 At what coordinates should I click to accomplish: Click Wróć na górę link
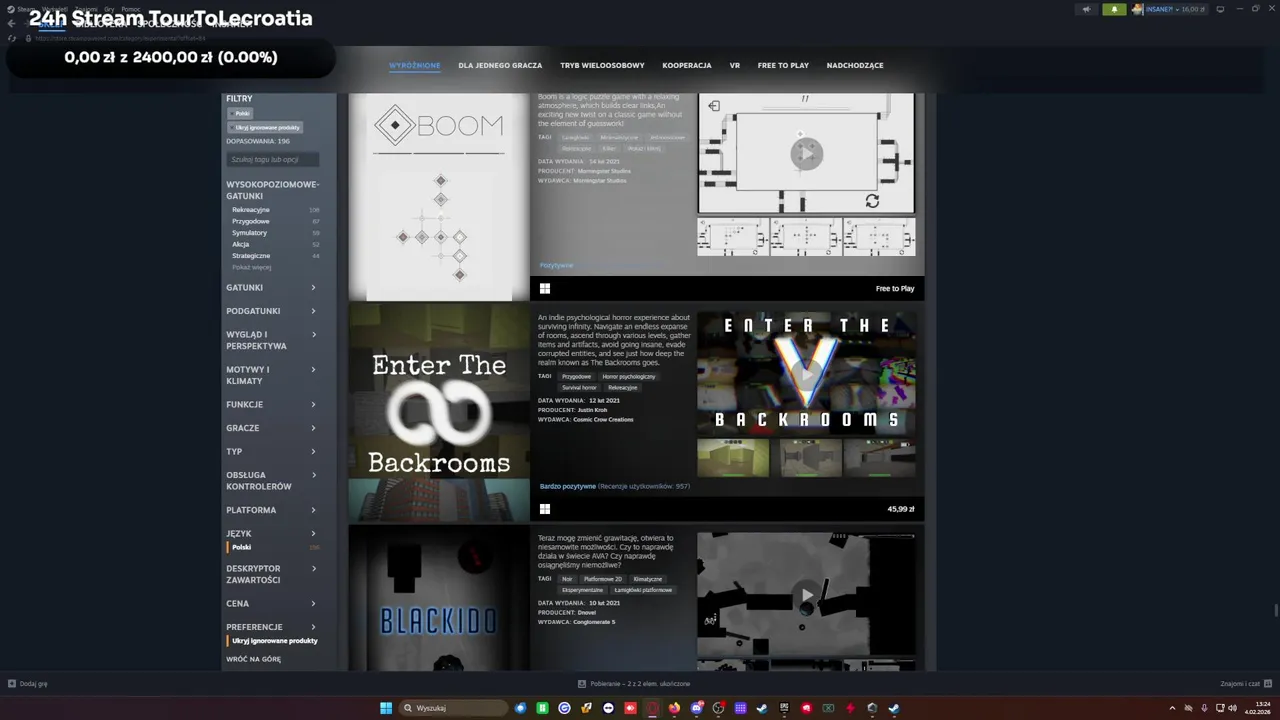click(253, 660)
